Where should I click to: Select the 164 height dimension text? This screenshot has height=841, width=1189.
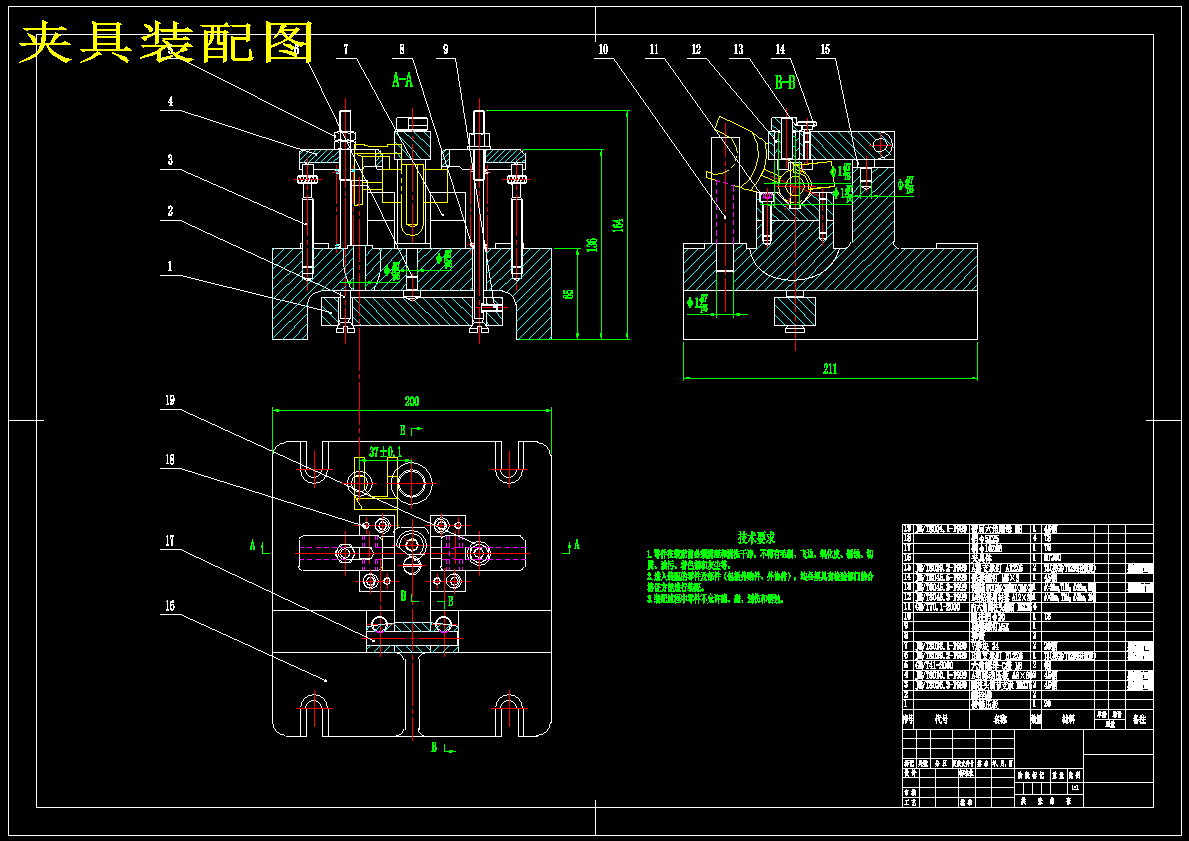pyautogui.click(x=618, y=224)
